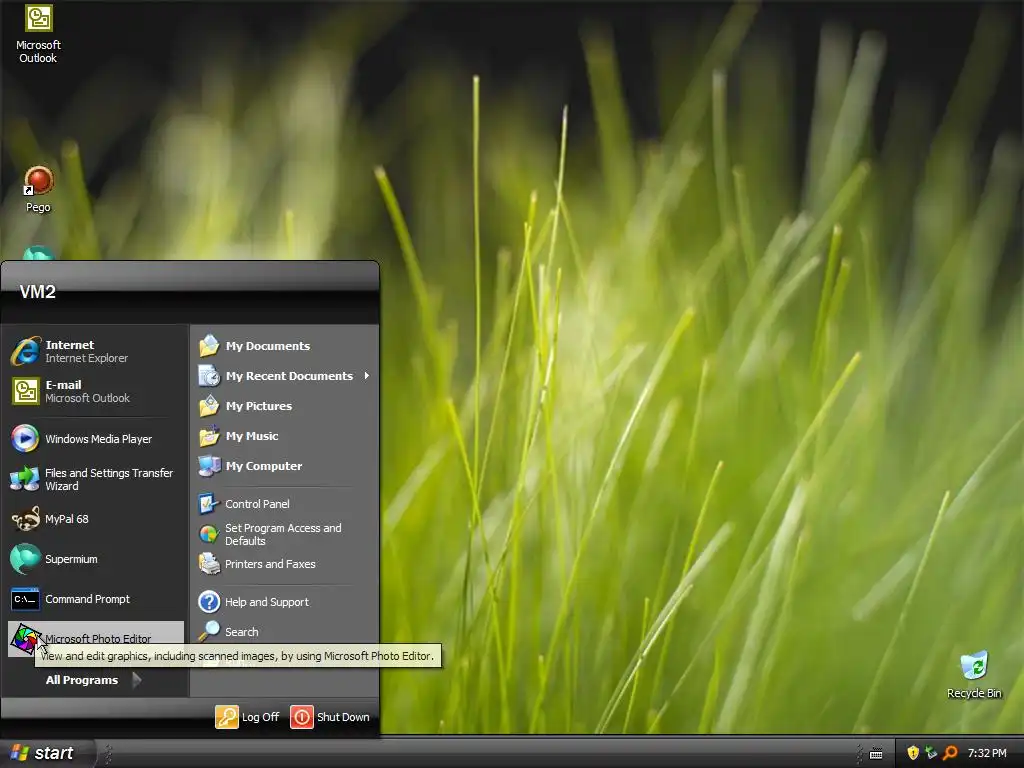Open My Pictures folder icon

[209, 406]
